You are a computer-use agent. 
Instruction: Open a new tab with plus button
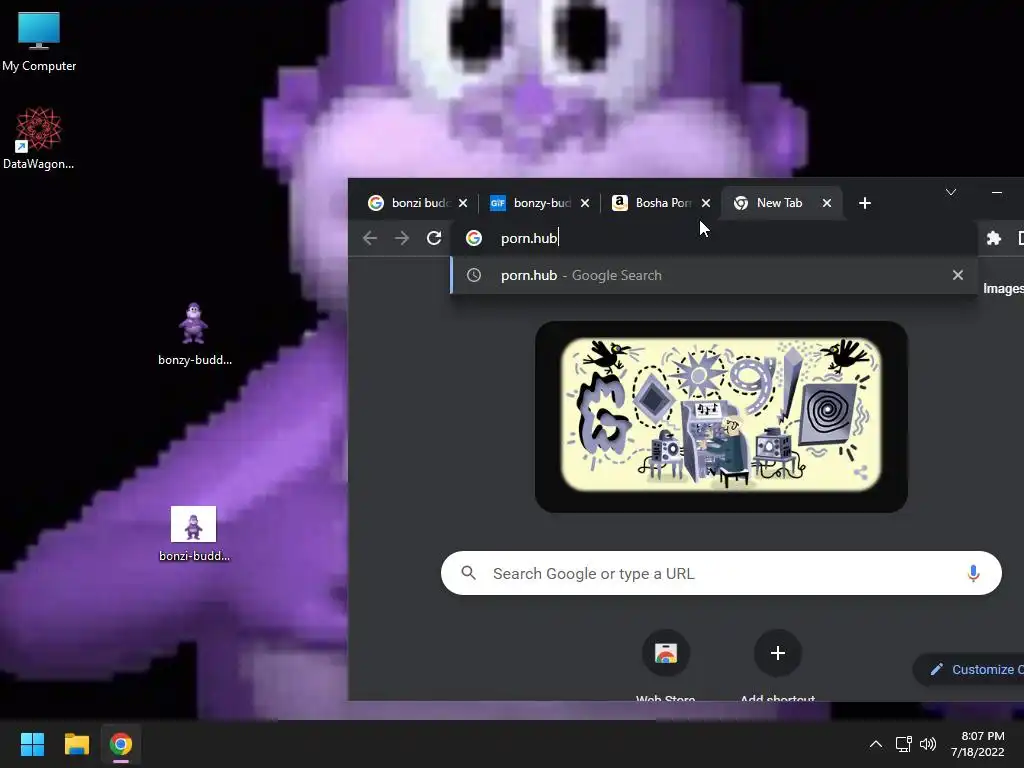pyautogui.click(x=865, y=203)
